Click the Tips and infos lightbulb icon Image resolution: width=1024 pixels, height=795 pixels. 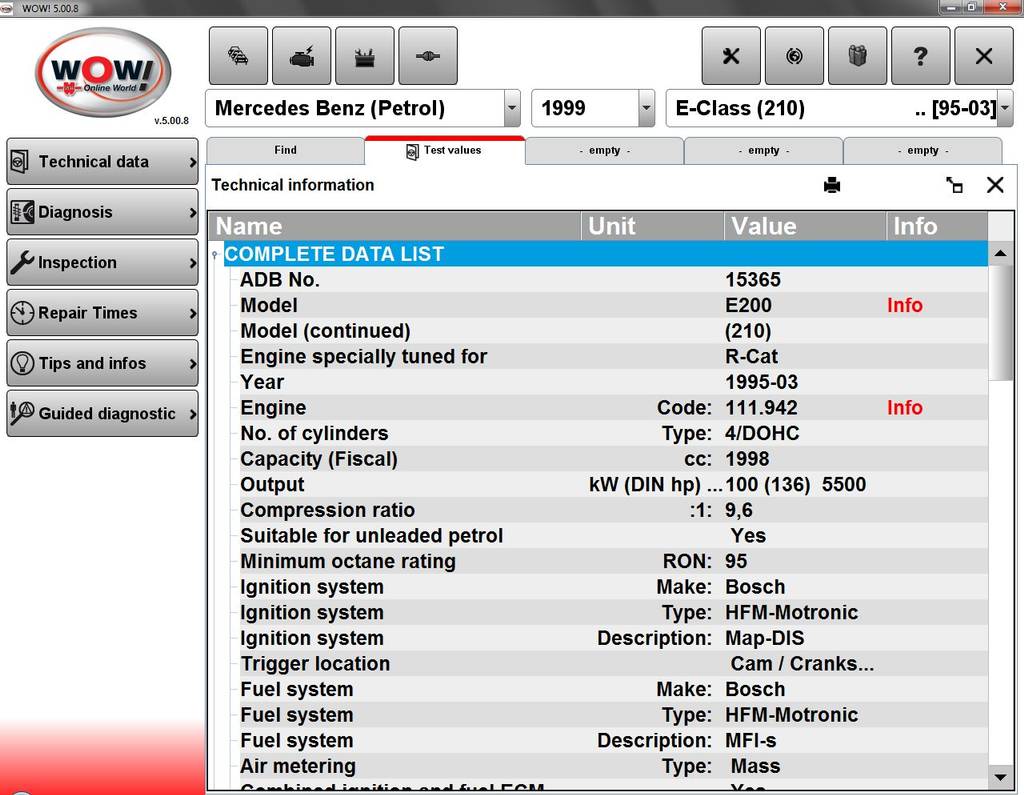coord(22,363)
